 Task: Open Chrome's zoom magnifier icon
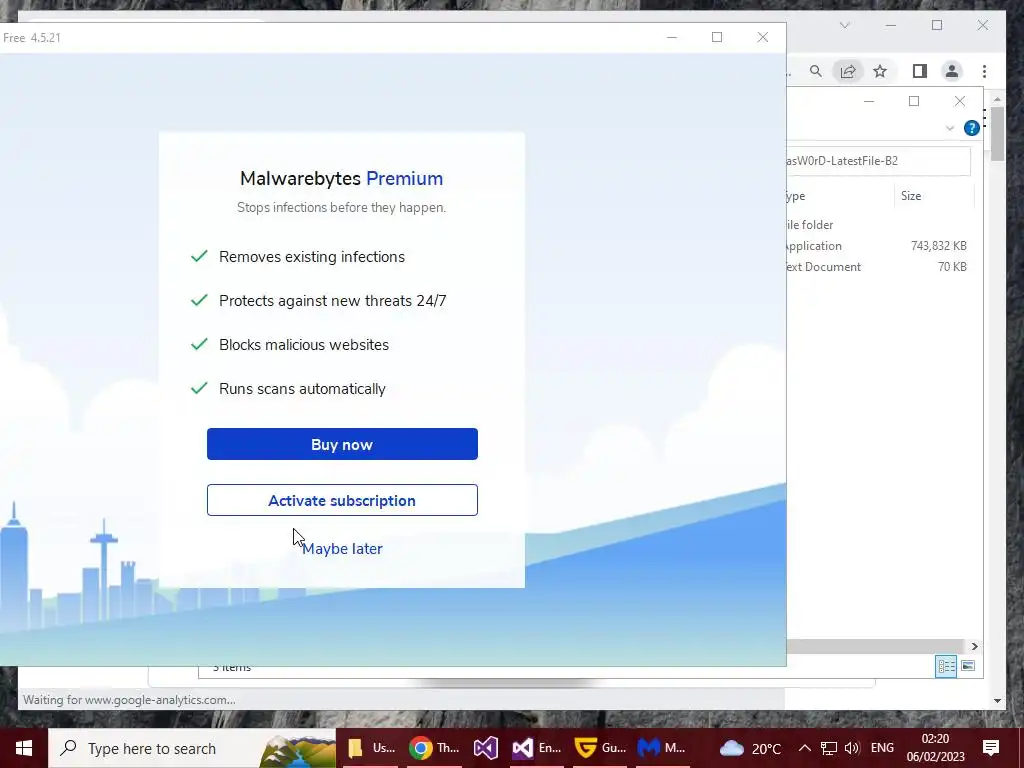[816, 71]
